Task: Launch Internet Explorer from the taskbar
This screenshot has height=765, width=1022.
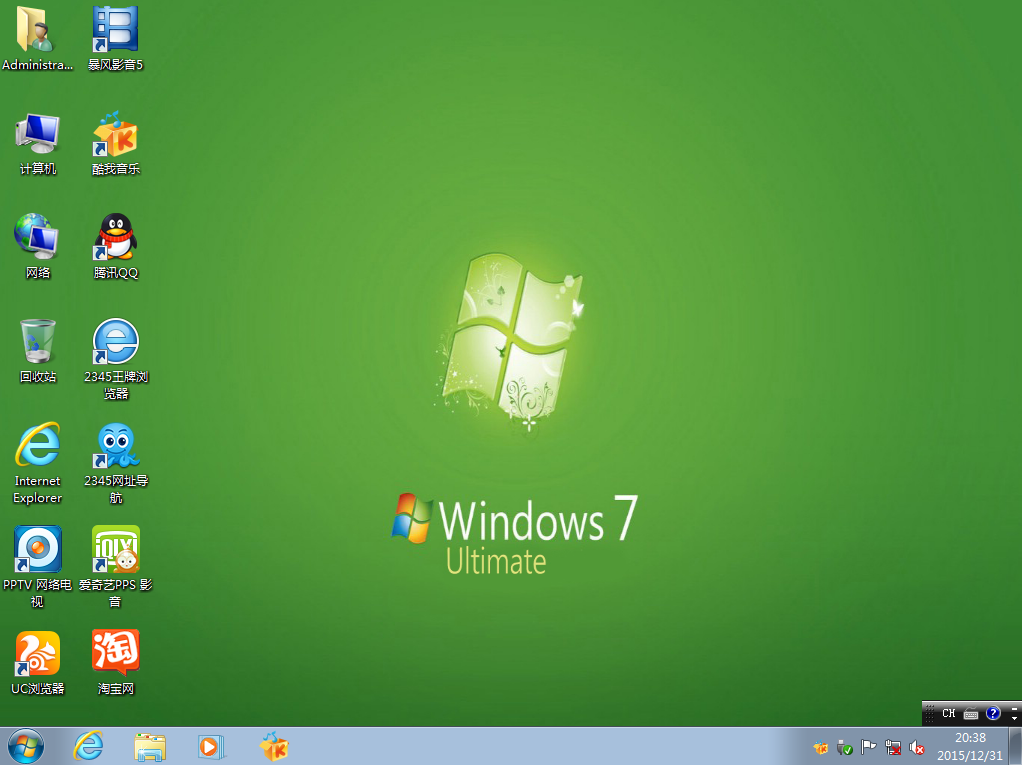Action: point(89,746)
